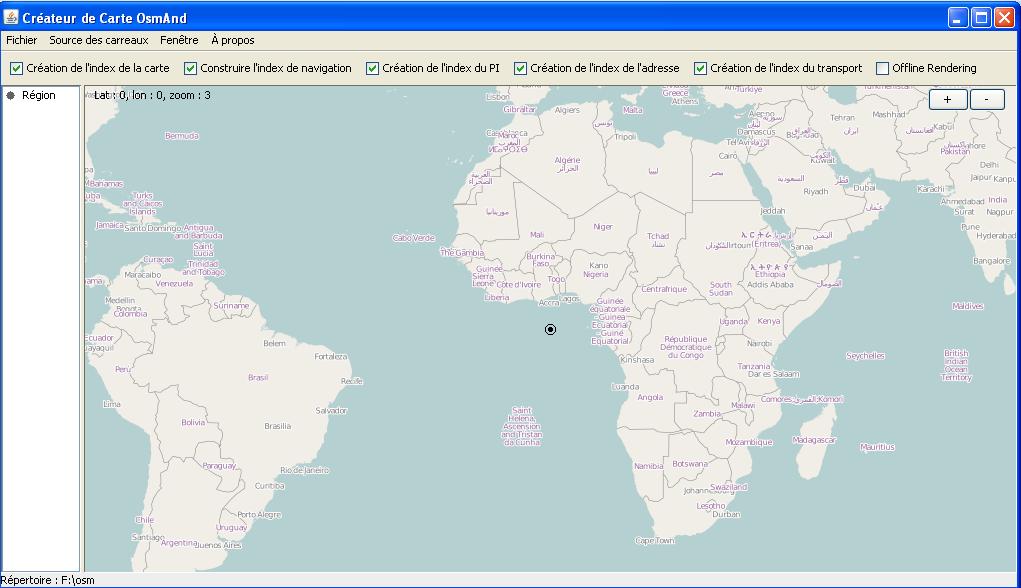The image size is (1021, 588).
Task: Open the Fenêtre menu
Action: pyautogui.click(x=179, y=40)
